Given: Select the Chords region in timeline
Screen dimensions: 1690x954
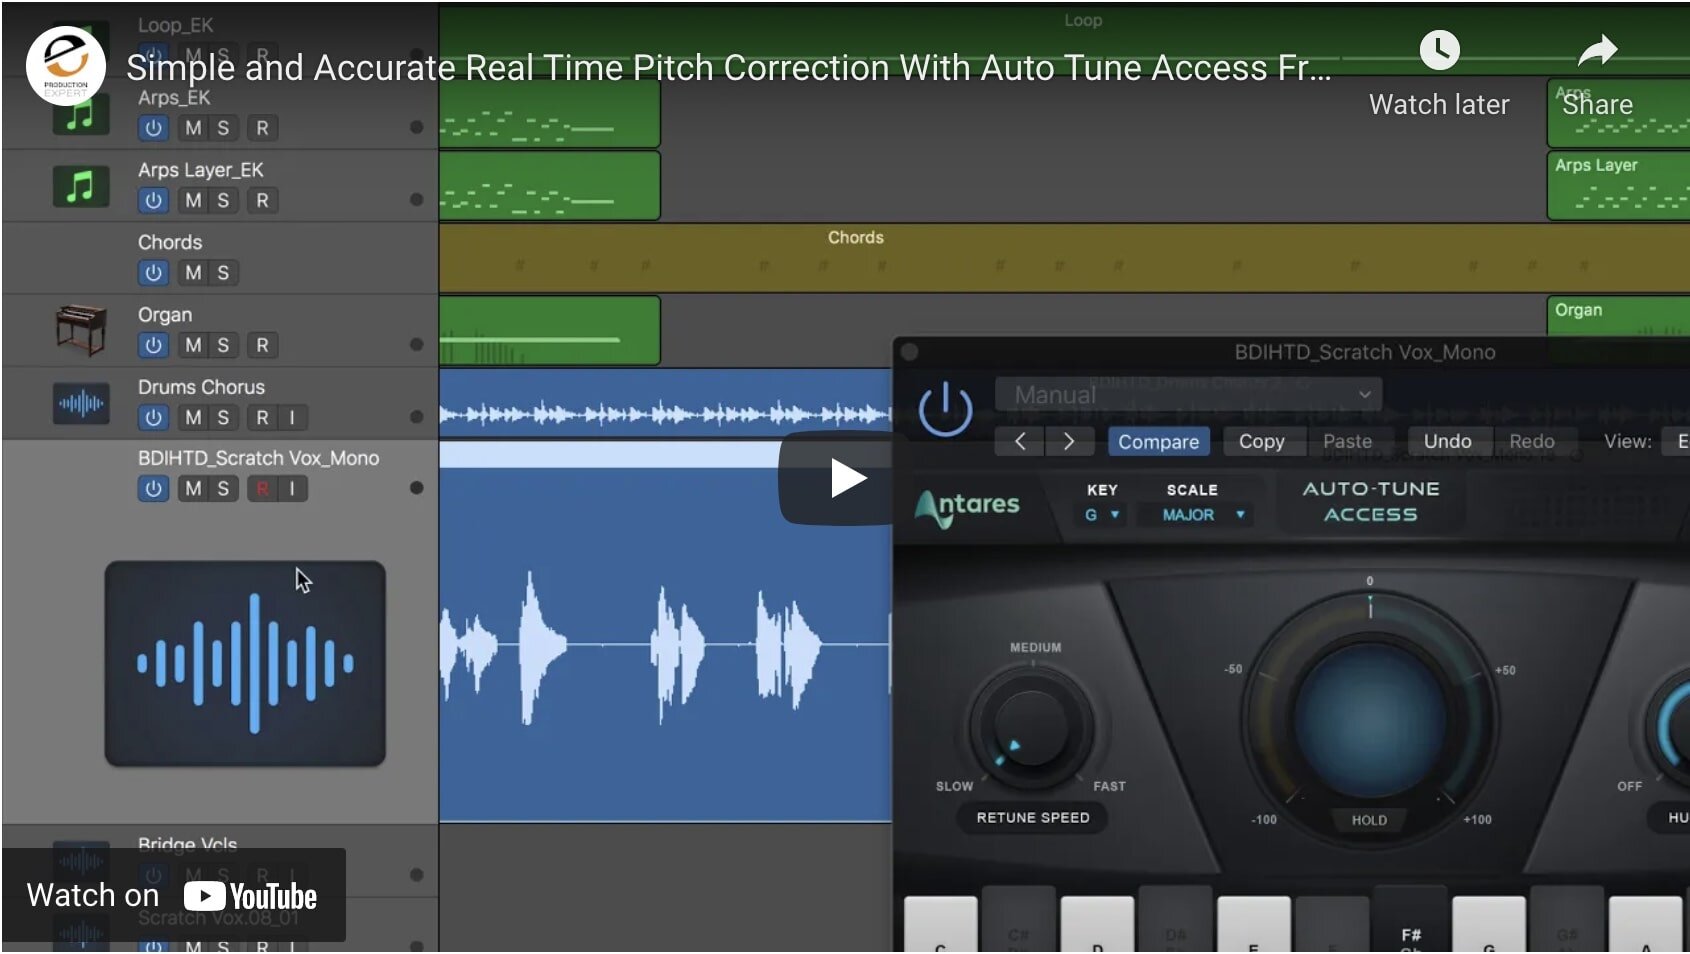Looking at the screenshot, I should 1064,257.
